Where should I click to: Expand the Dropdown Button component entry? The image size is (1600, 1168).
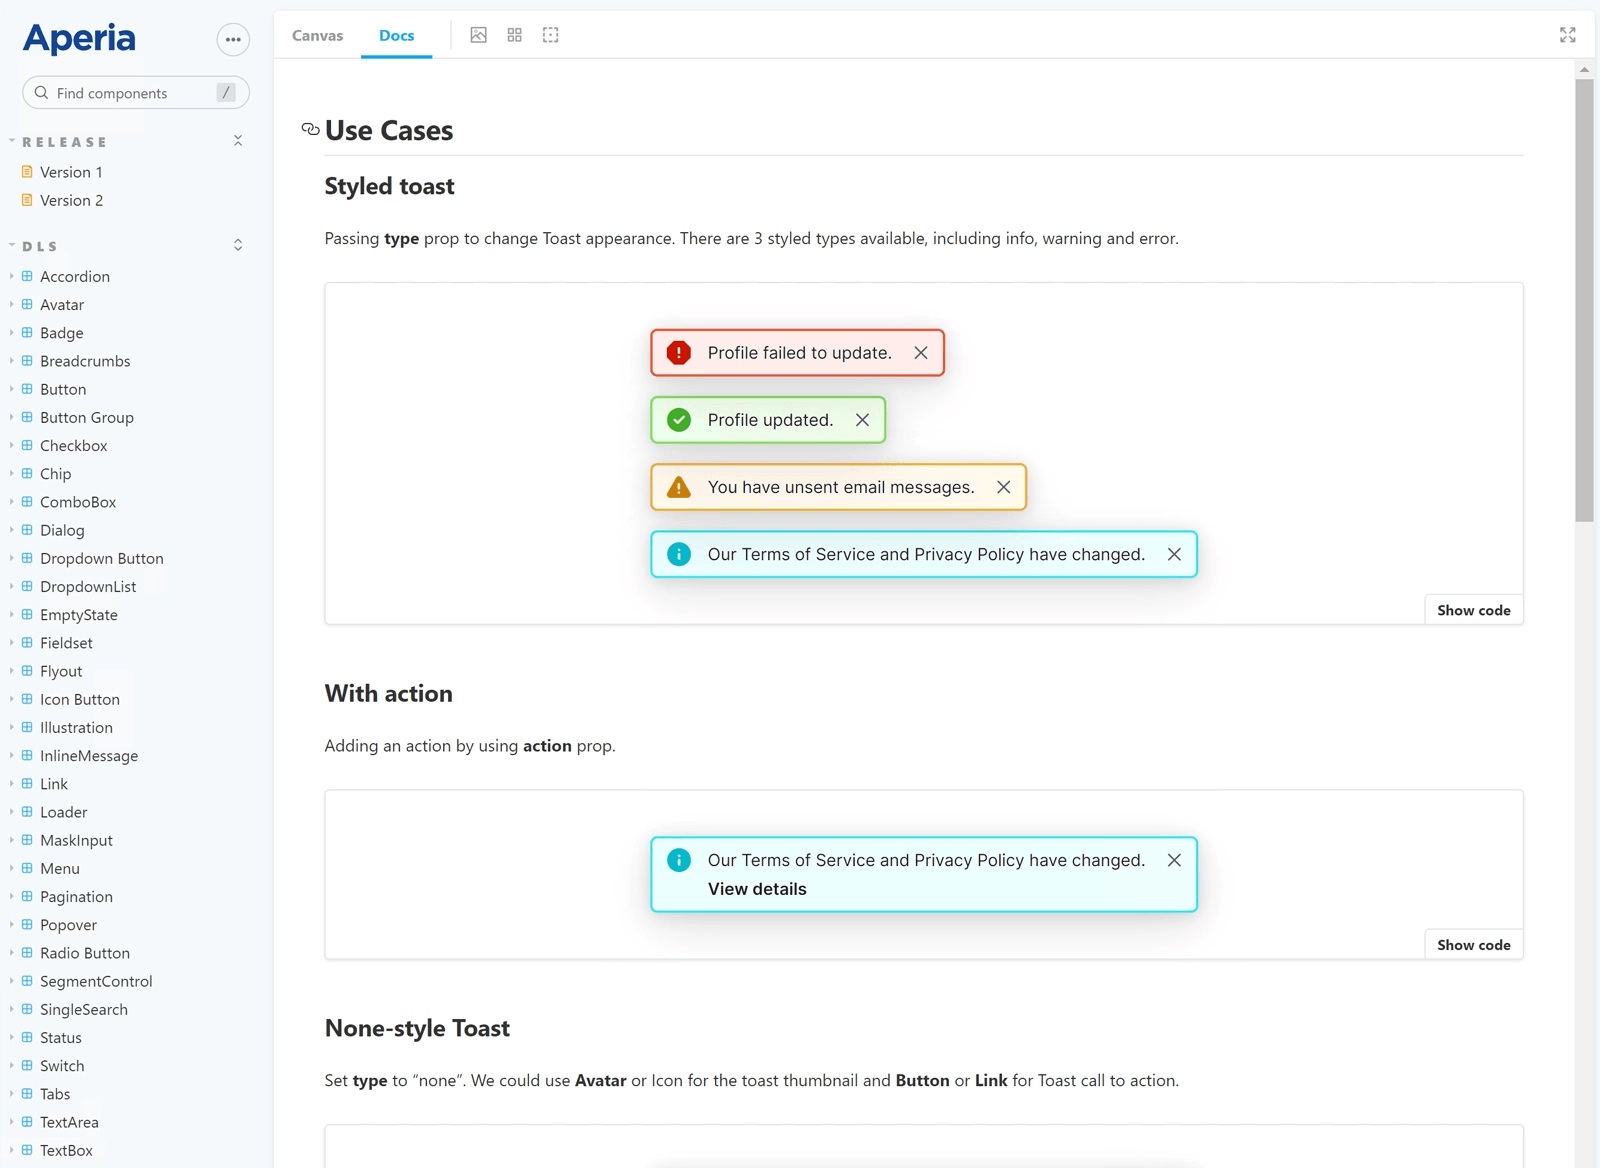pyautogui.click(x=12, y=558)
